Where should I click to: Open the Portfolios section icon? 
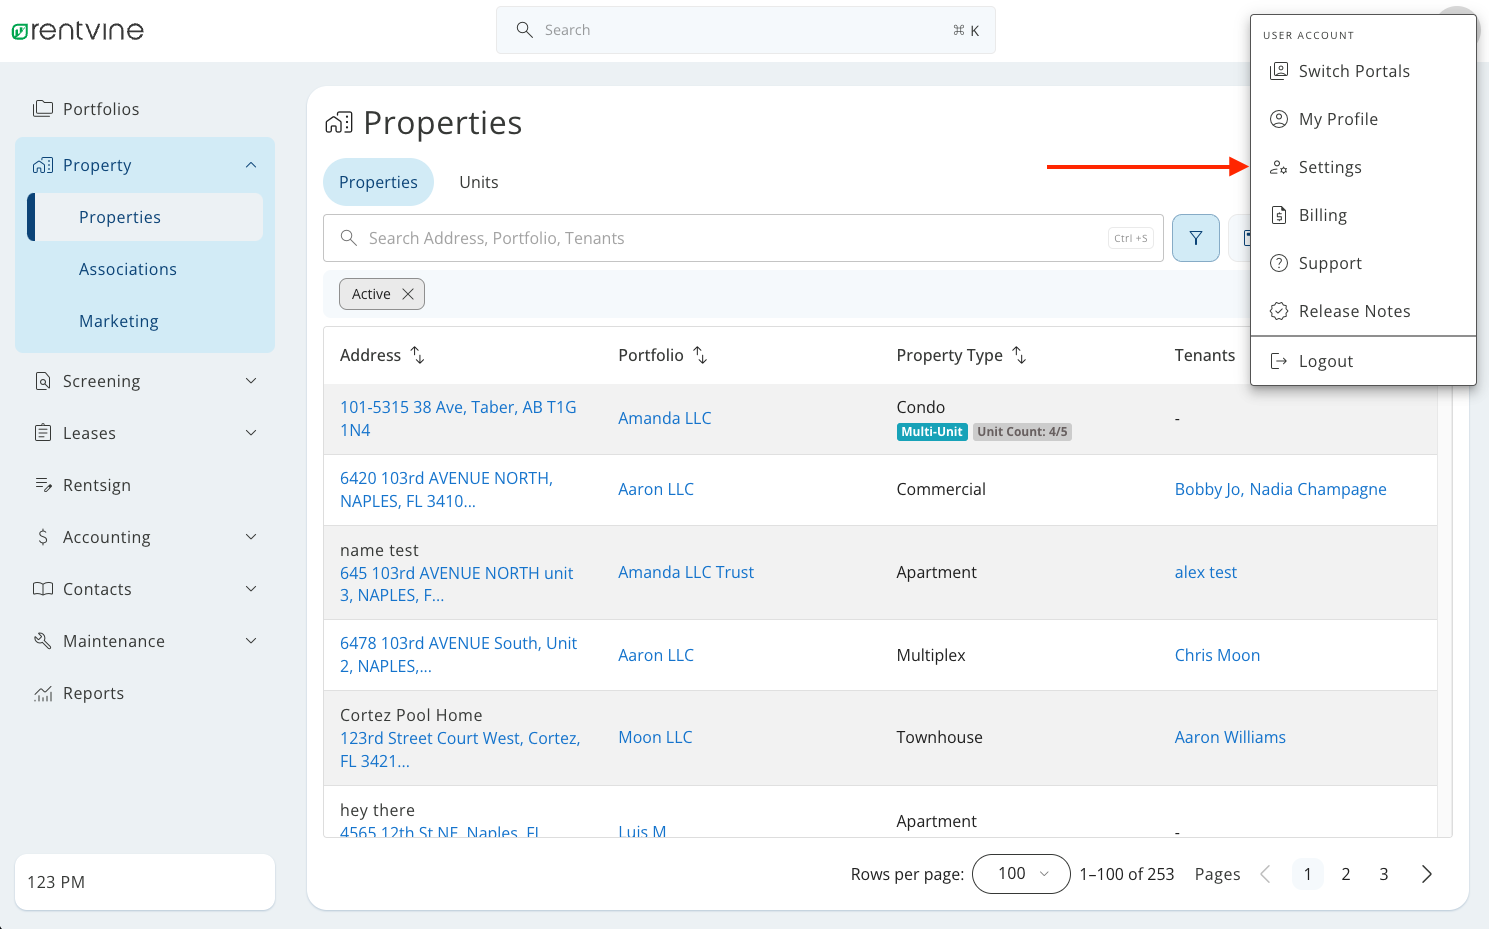tap(44, 108)
